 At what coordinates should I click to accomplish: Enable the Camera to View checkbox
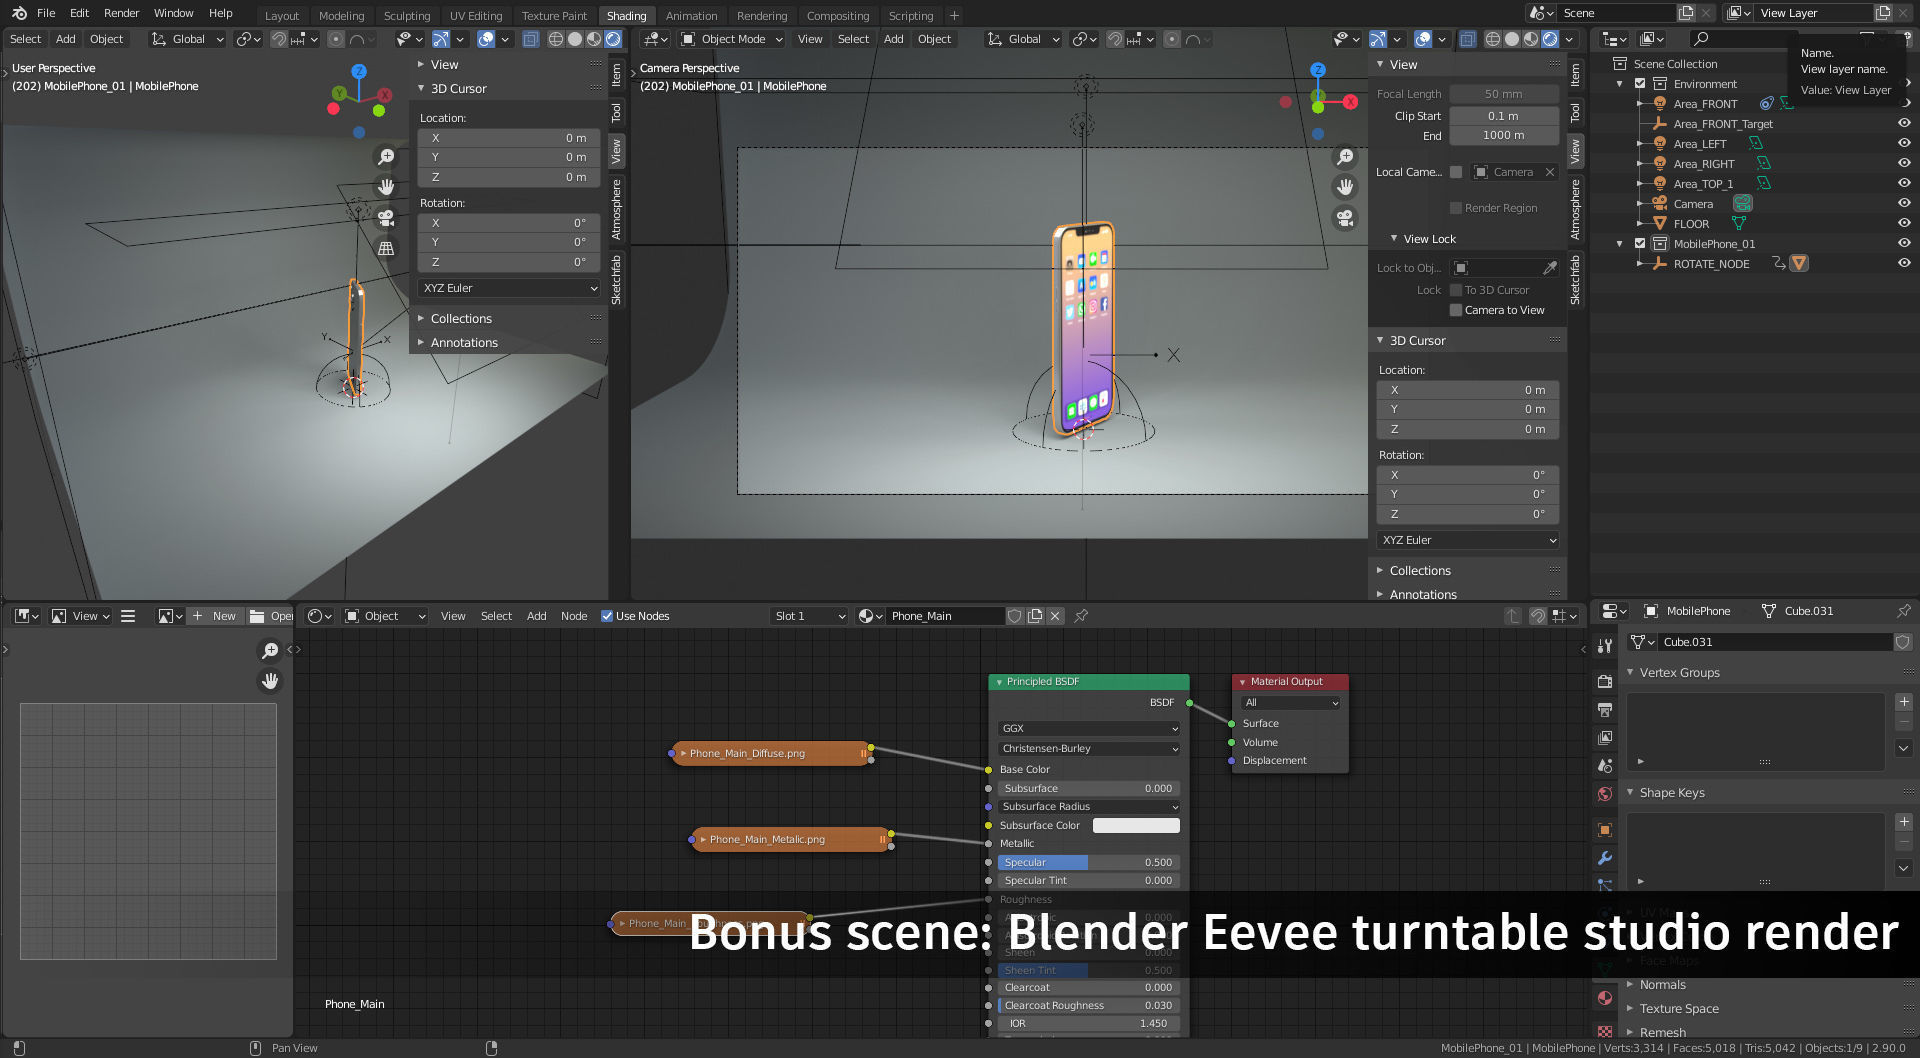[x=1456, y=310]
